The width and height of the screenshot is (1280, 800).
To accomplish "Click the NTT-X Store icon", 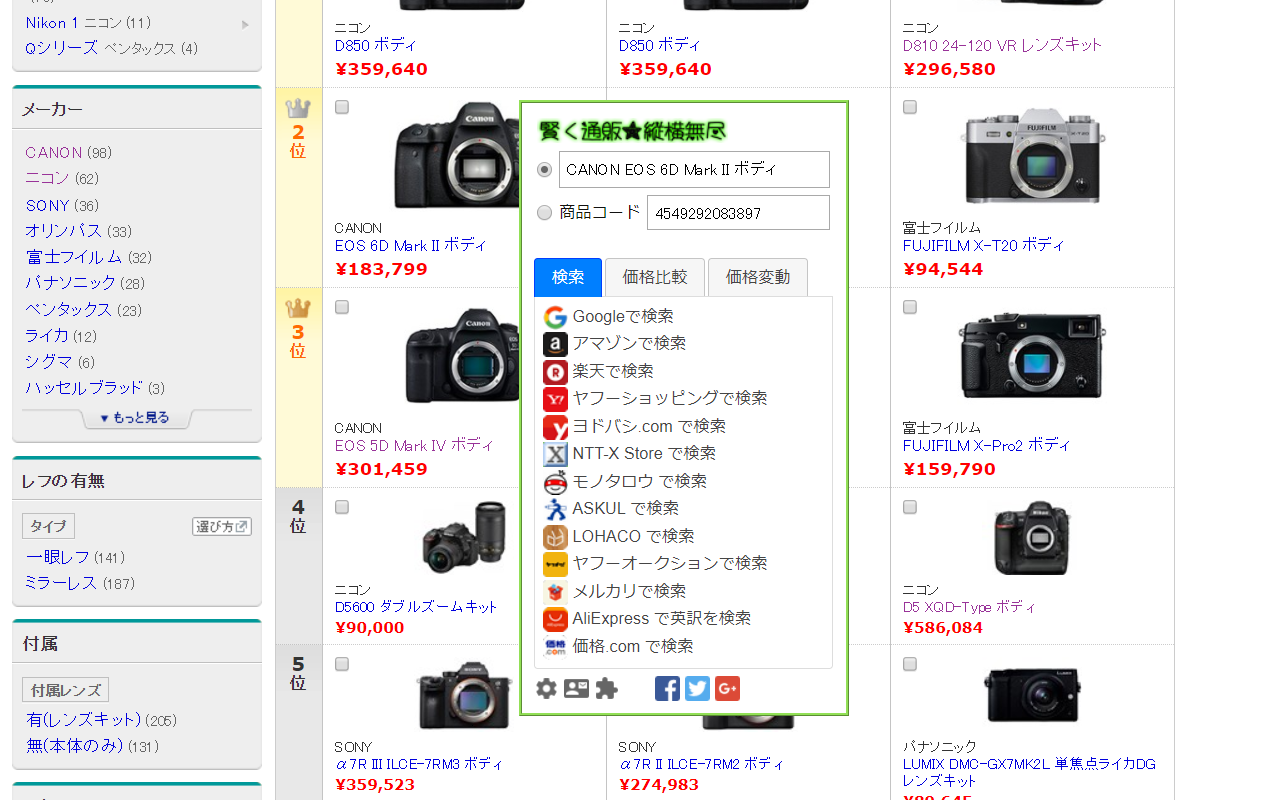I will coord(555,454).
